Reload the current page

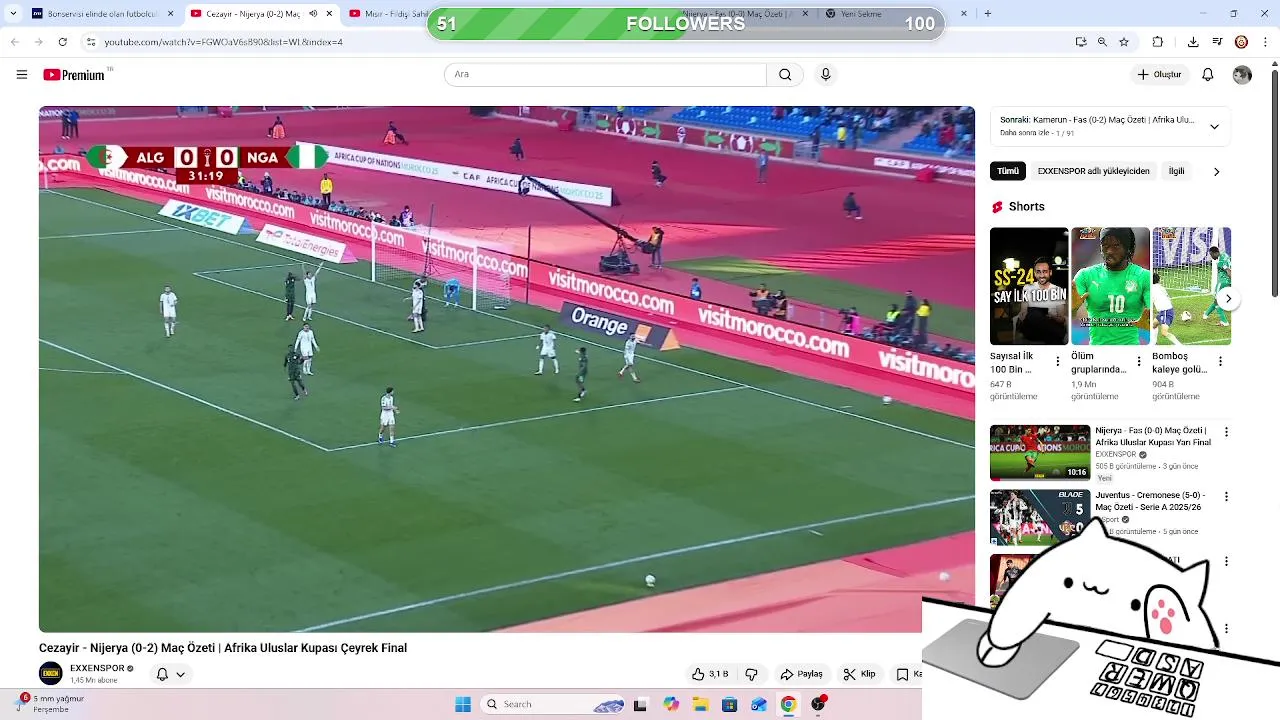[x=62, y=42]
